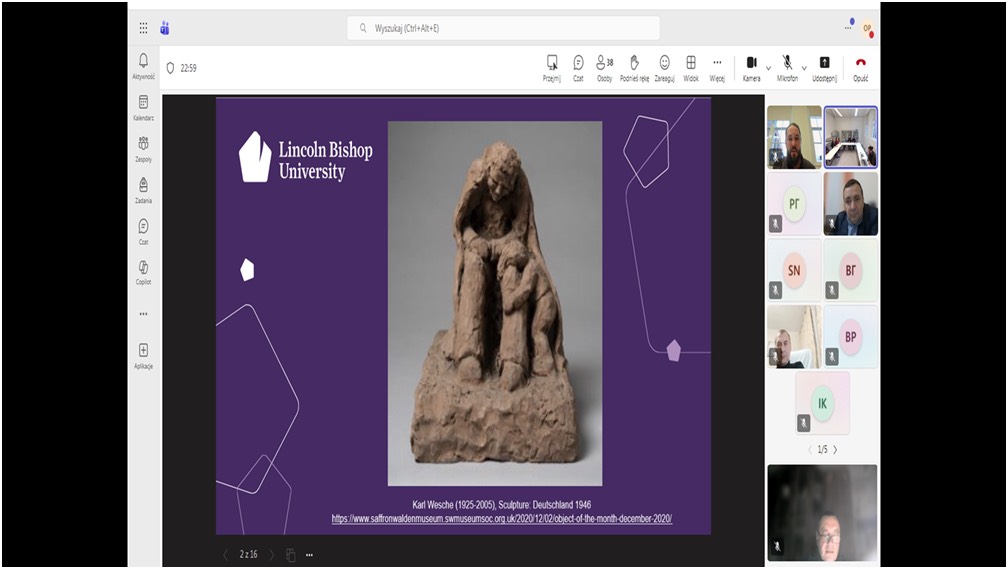Expand the Mikrofon options dropdown arrow
1008x569 pixels.
(x=804, y=68)
